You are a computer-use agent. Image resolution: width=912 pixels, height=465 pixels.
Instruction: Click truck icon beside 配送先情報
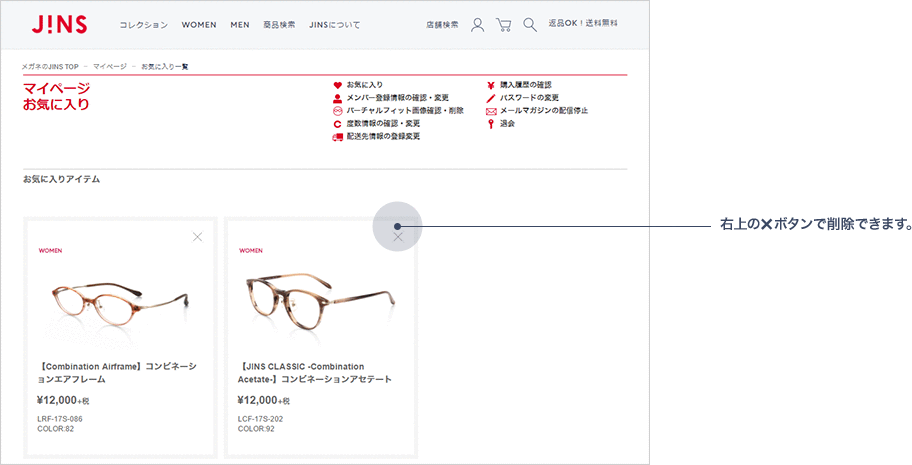(x=337, y=137)
